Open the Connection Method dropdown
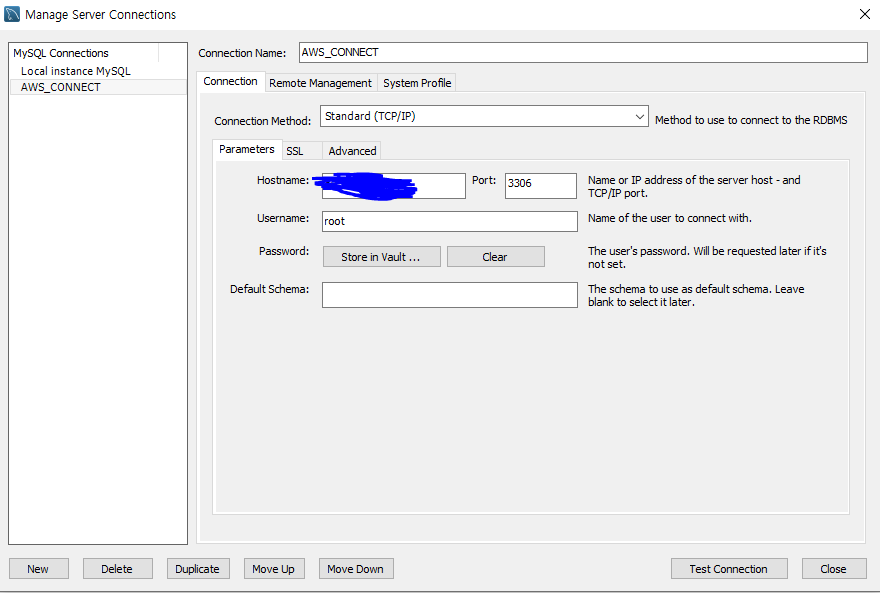Image resolution: width=880 pixels, height=593 pixels. pyautogui.click(x=484, y=116)
